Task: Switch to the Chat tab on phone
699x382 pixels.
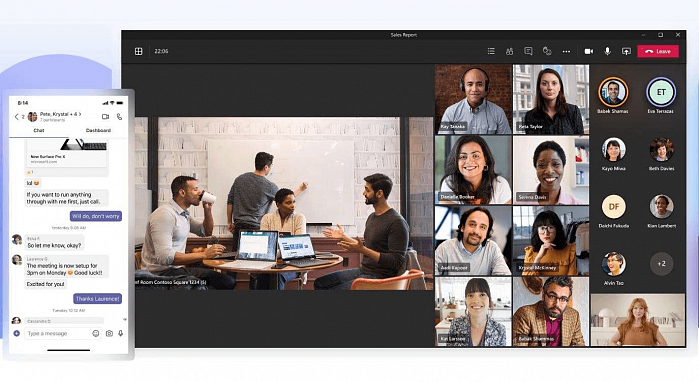Action: coord(39,131)
